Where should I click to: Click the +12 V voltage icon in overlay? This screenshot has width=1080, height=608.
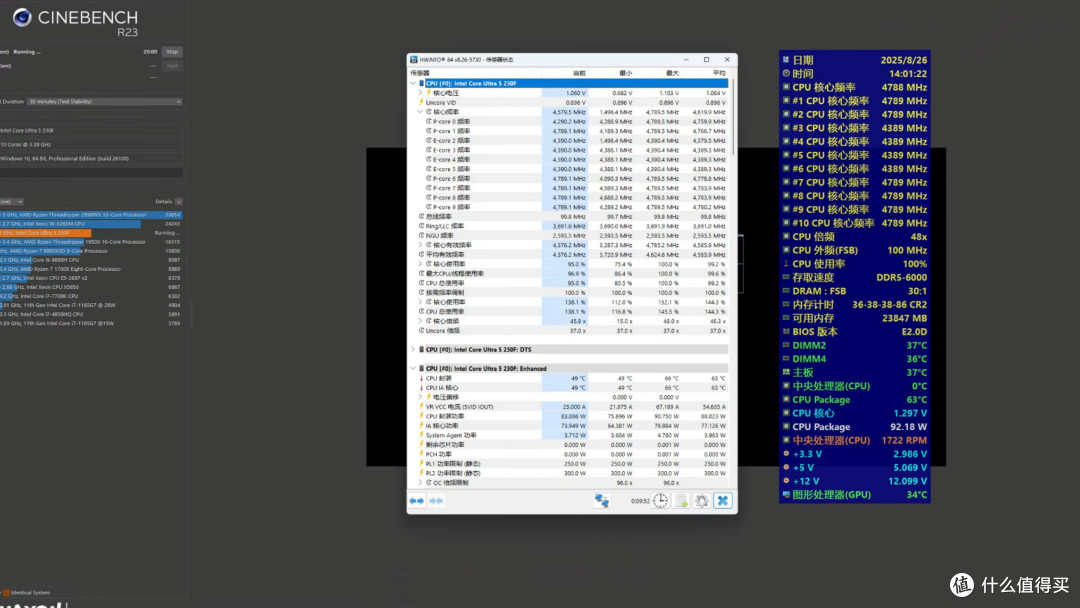[786, 481]
